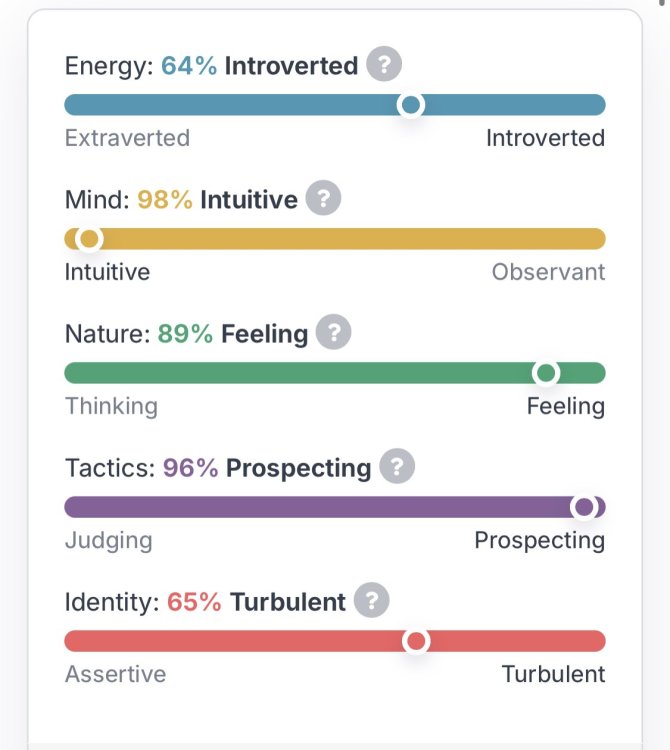Open the Energy trait help question mark
The width and height of the screenshot is (670, 750).
click(x=384, y=64)
